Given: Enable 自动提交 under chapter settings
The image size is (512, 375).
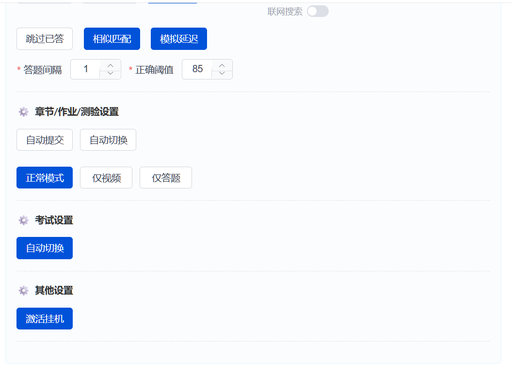Looking at the screenshot, I should pos(45,140).
